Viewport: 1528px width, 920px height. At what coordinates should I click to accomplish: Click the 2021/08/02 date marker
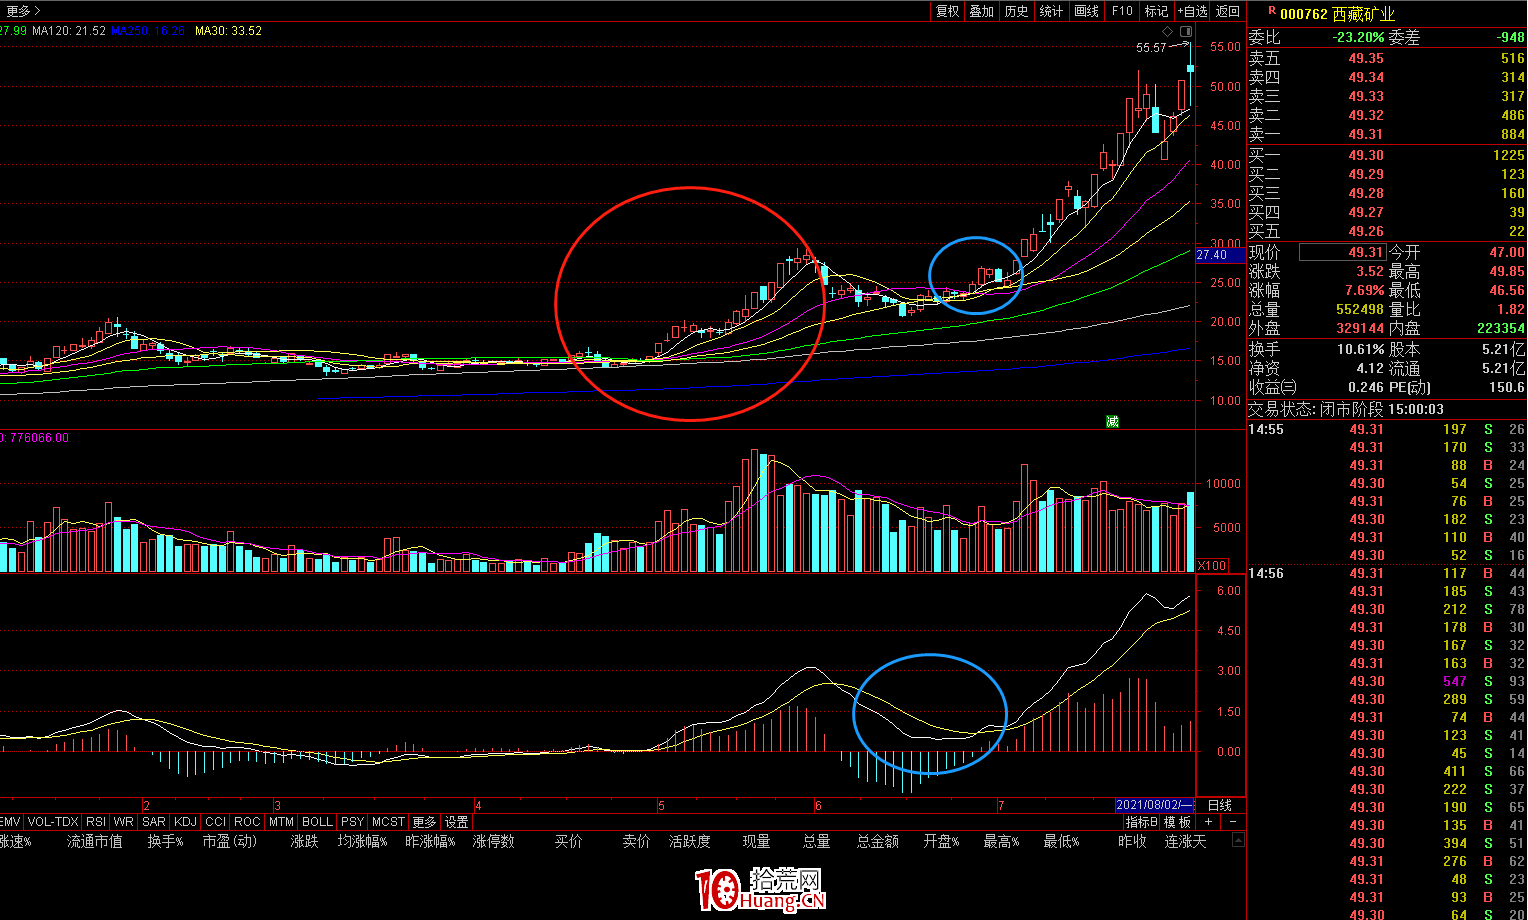(1155, 805)
